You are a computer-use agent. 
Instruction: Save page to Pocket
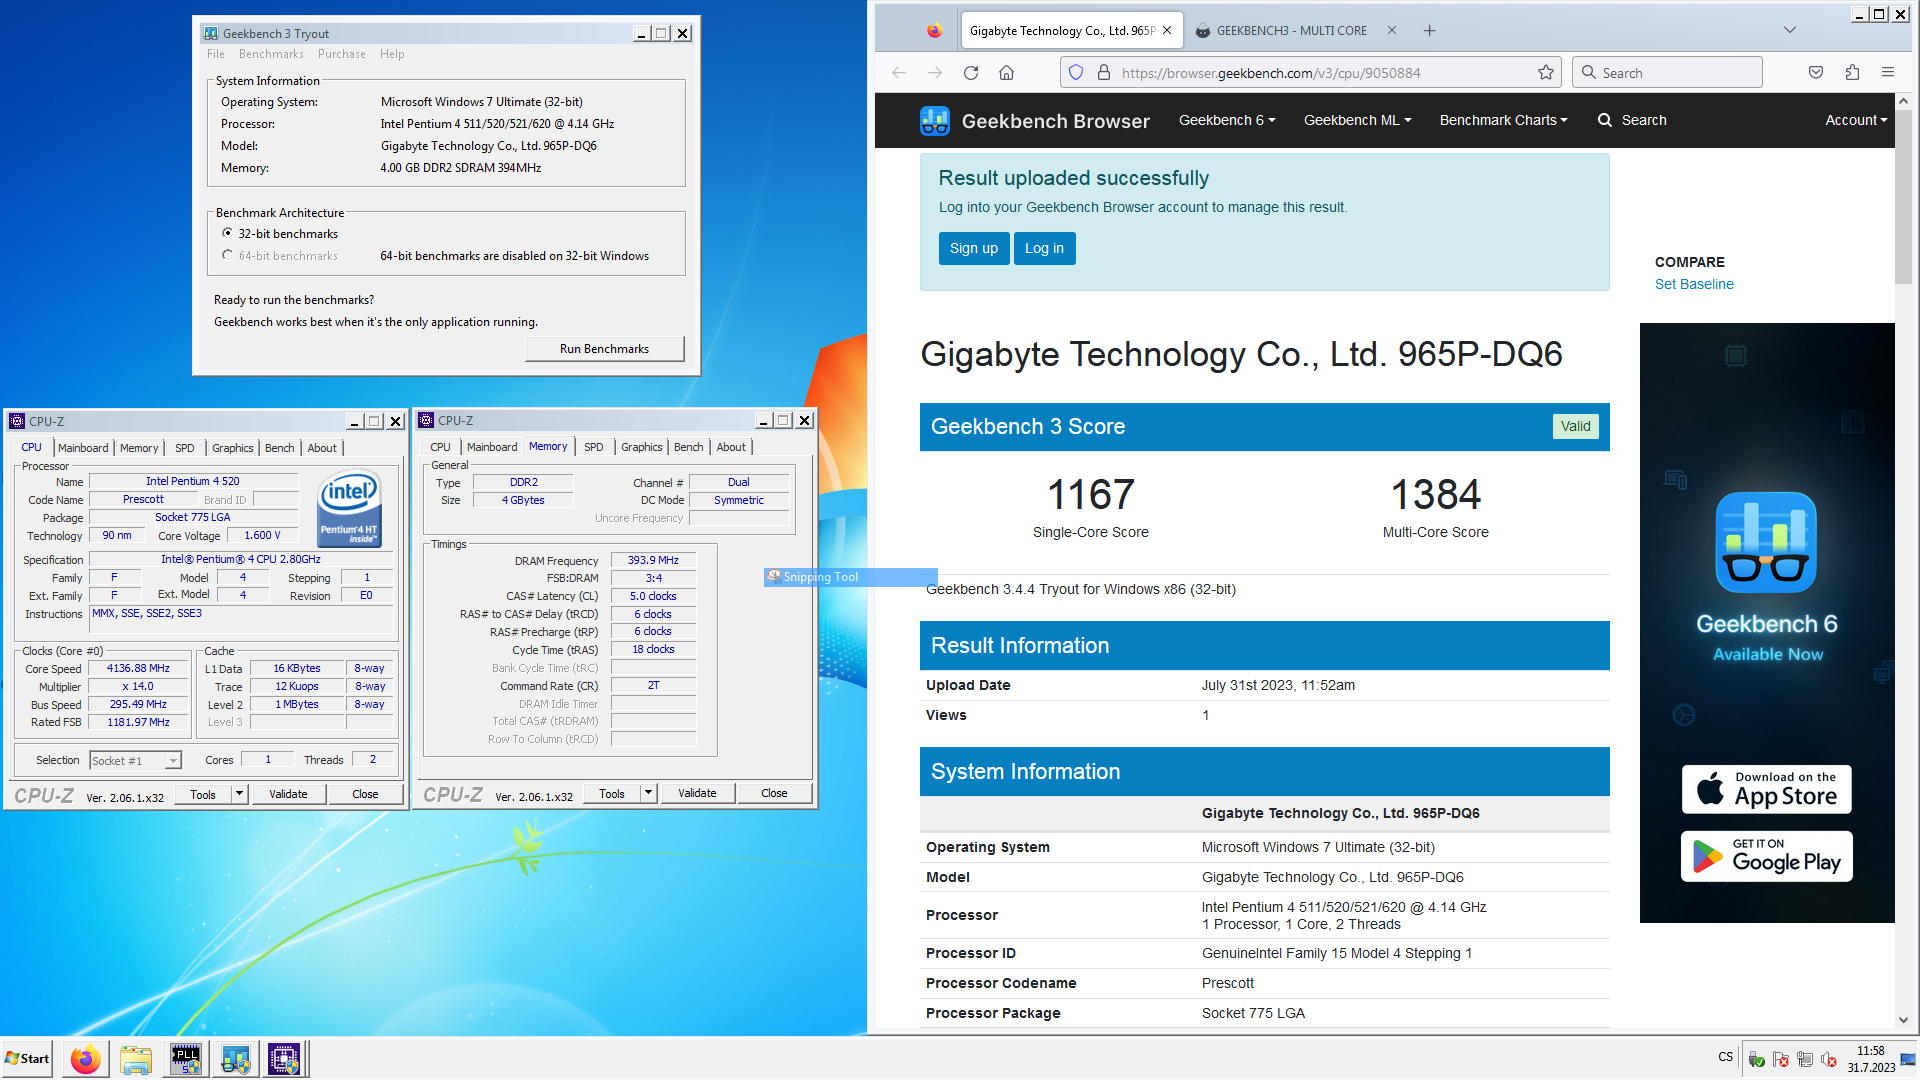pyautogui.click(x=1816, y=72)
